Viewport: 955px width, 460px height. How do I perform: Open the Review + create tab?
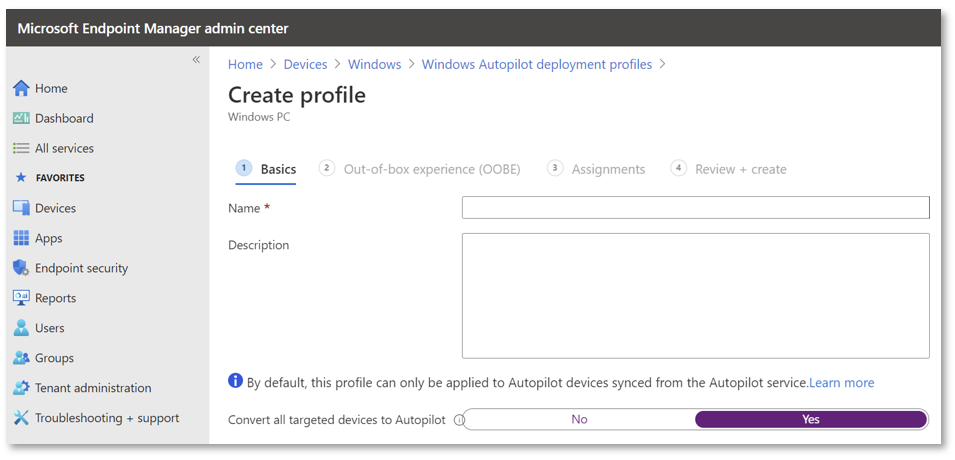[728, 169]
